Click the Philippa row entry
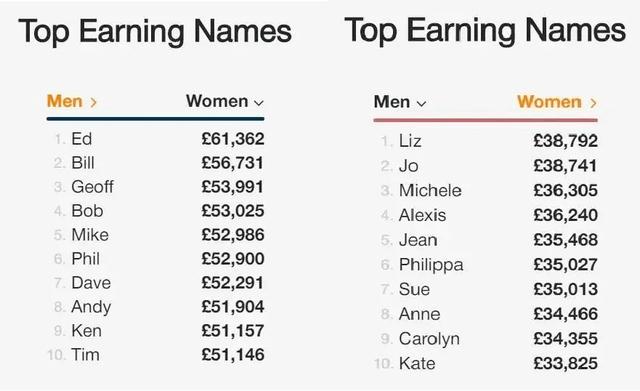This screenshot has height=391, width=640. [486, 264]
